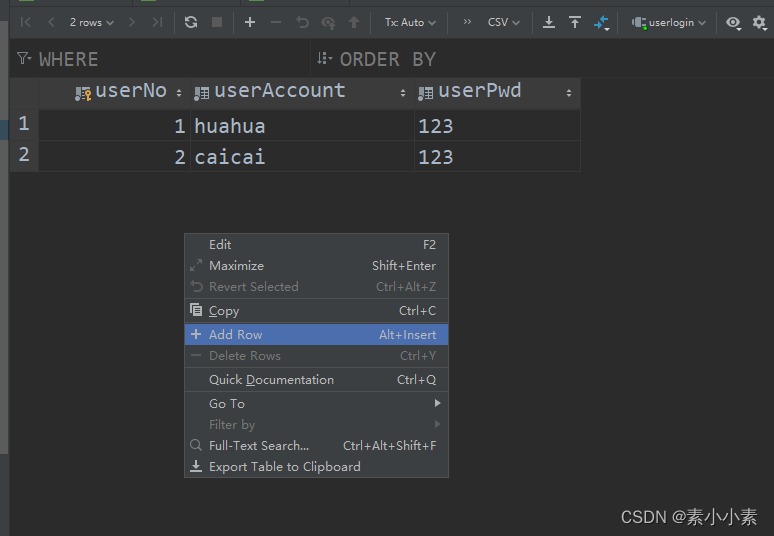
Task: Go to next page arrow icon
Action: click(x=131, y=22)
